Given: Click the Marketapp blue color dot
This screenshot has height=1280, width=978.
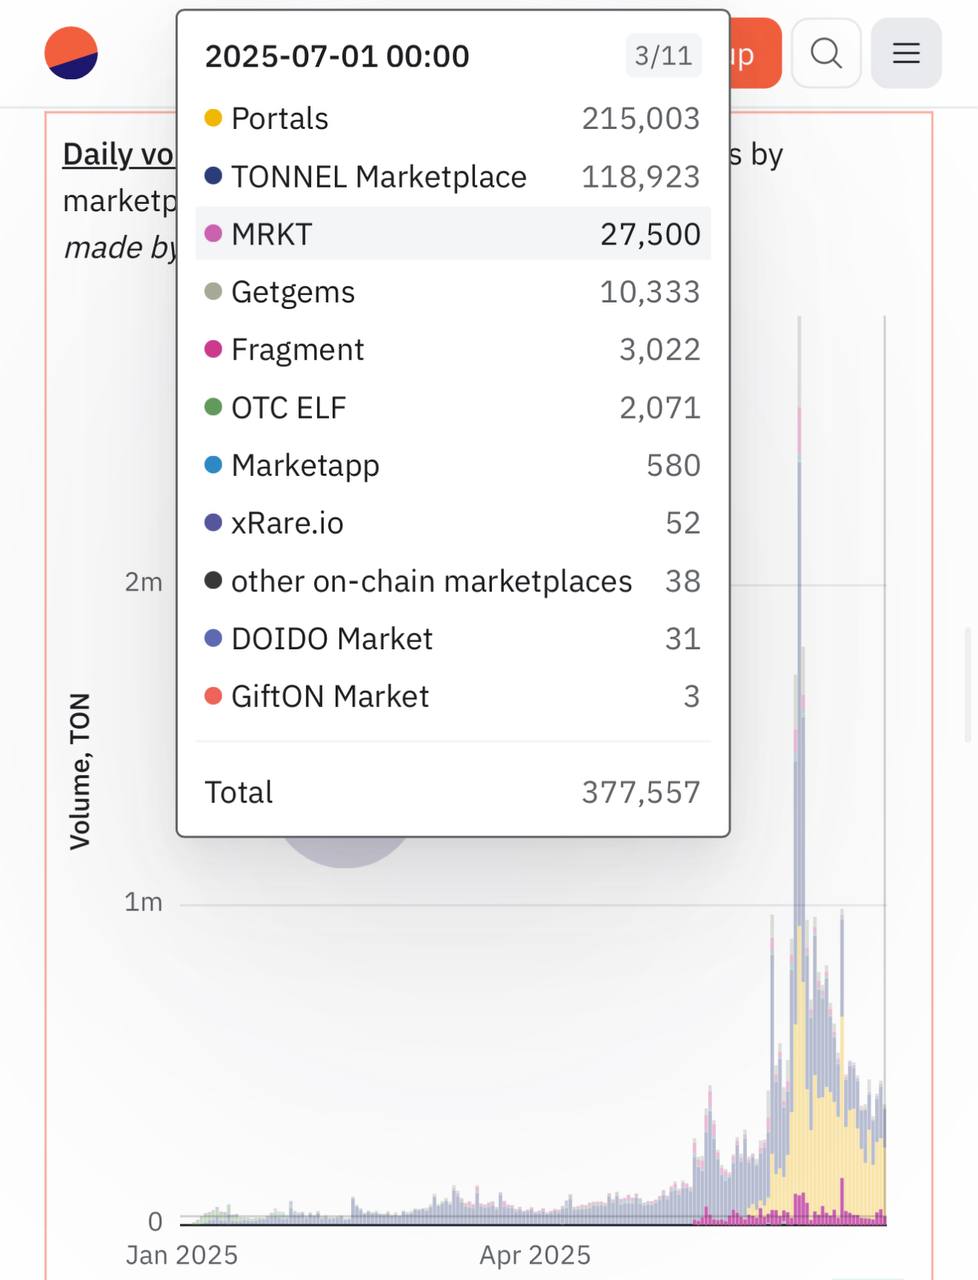Looking at the screenshot, I should (x=213, y=465).
